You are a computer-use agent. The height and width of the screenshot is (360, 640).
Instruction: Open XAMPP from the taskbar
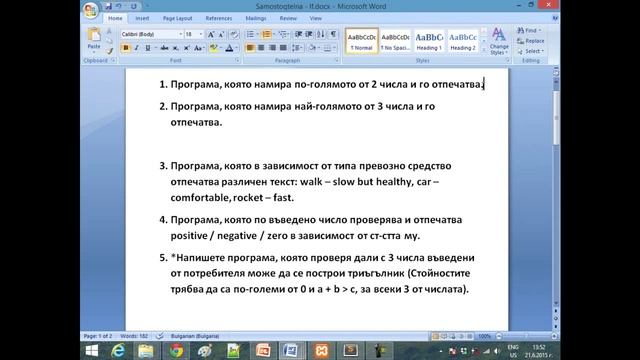point(321,351)
